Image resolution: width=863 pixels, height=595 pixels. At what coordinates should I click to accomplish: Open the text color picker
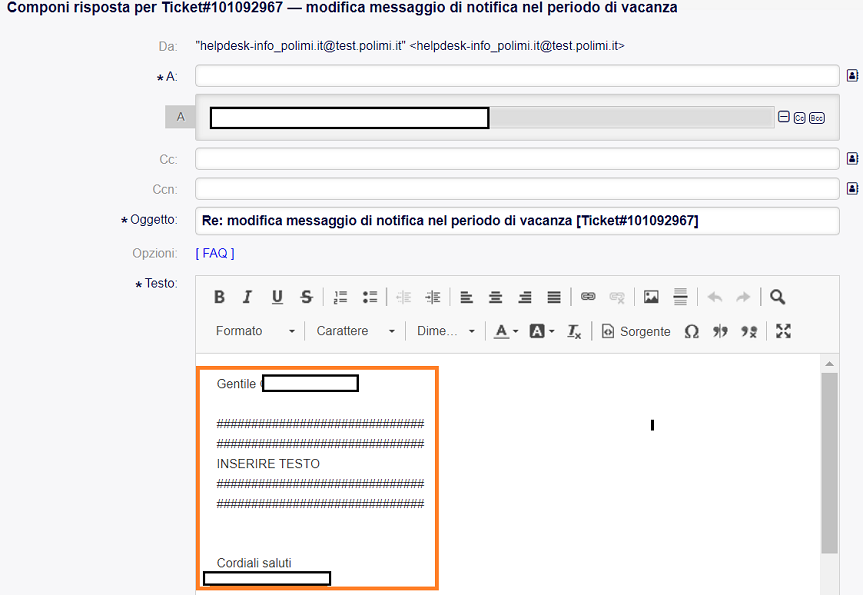click(506, 331)
